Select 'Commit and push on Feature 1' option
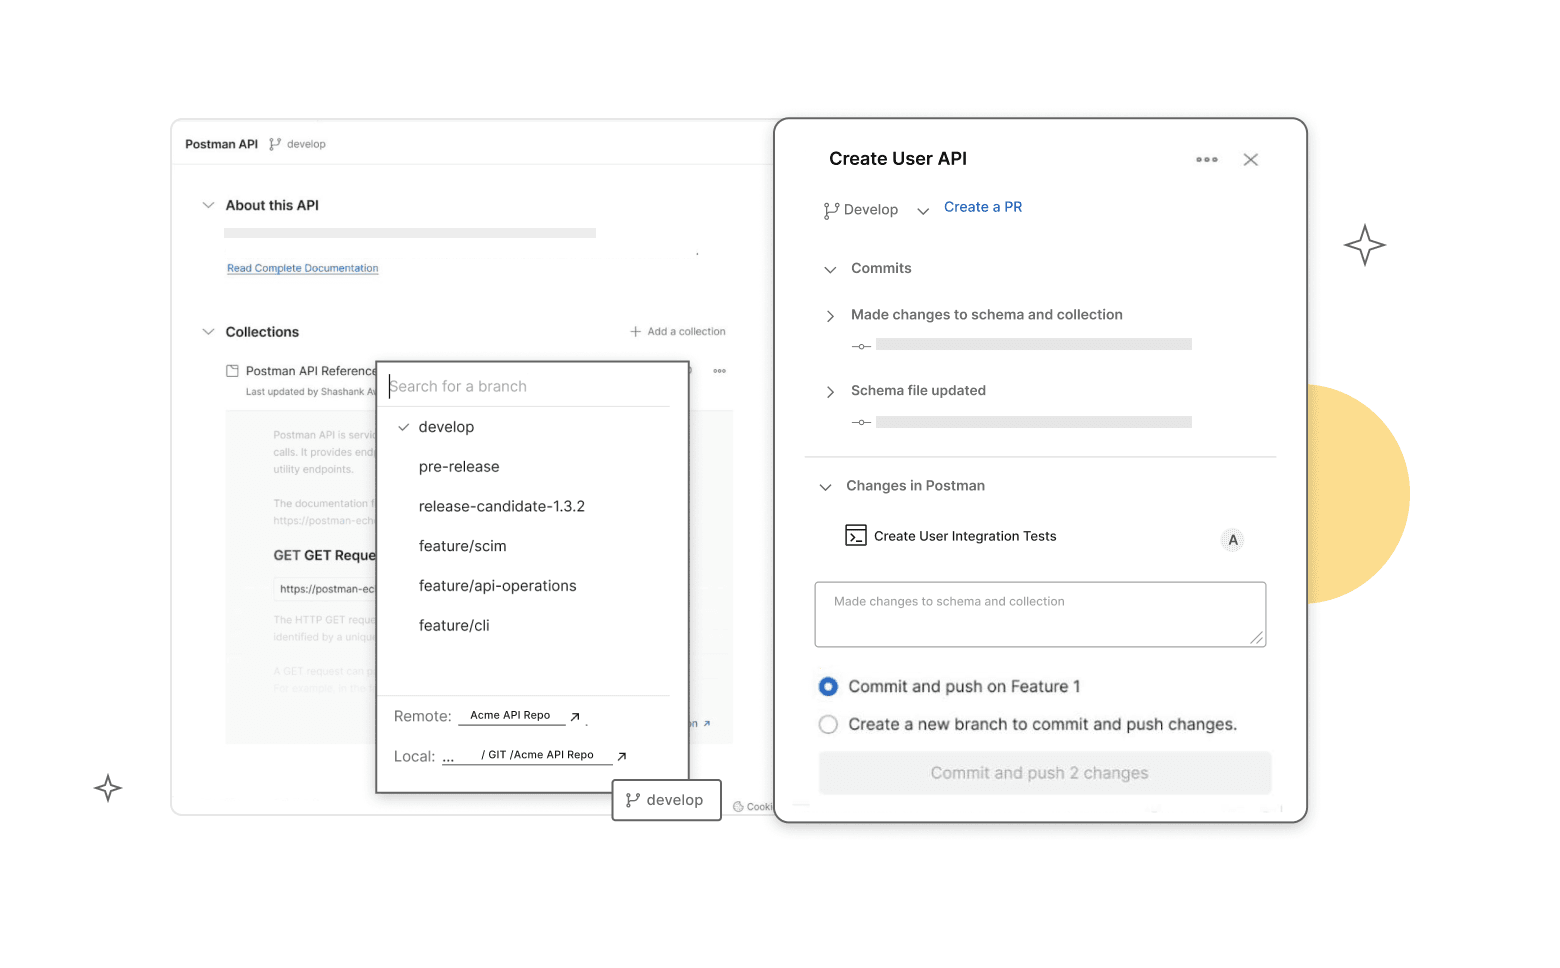Image resolution: width=1560 pixels, height=968 pixels. point(828,686)
